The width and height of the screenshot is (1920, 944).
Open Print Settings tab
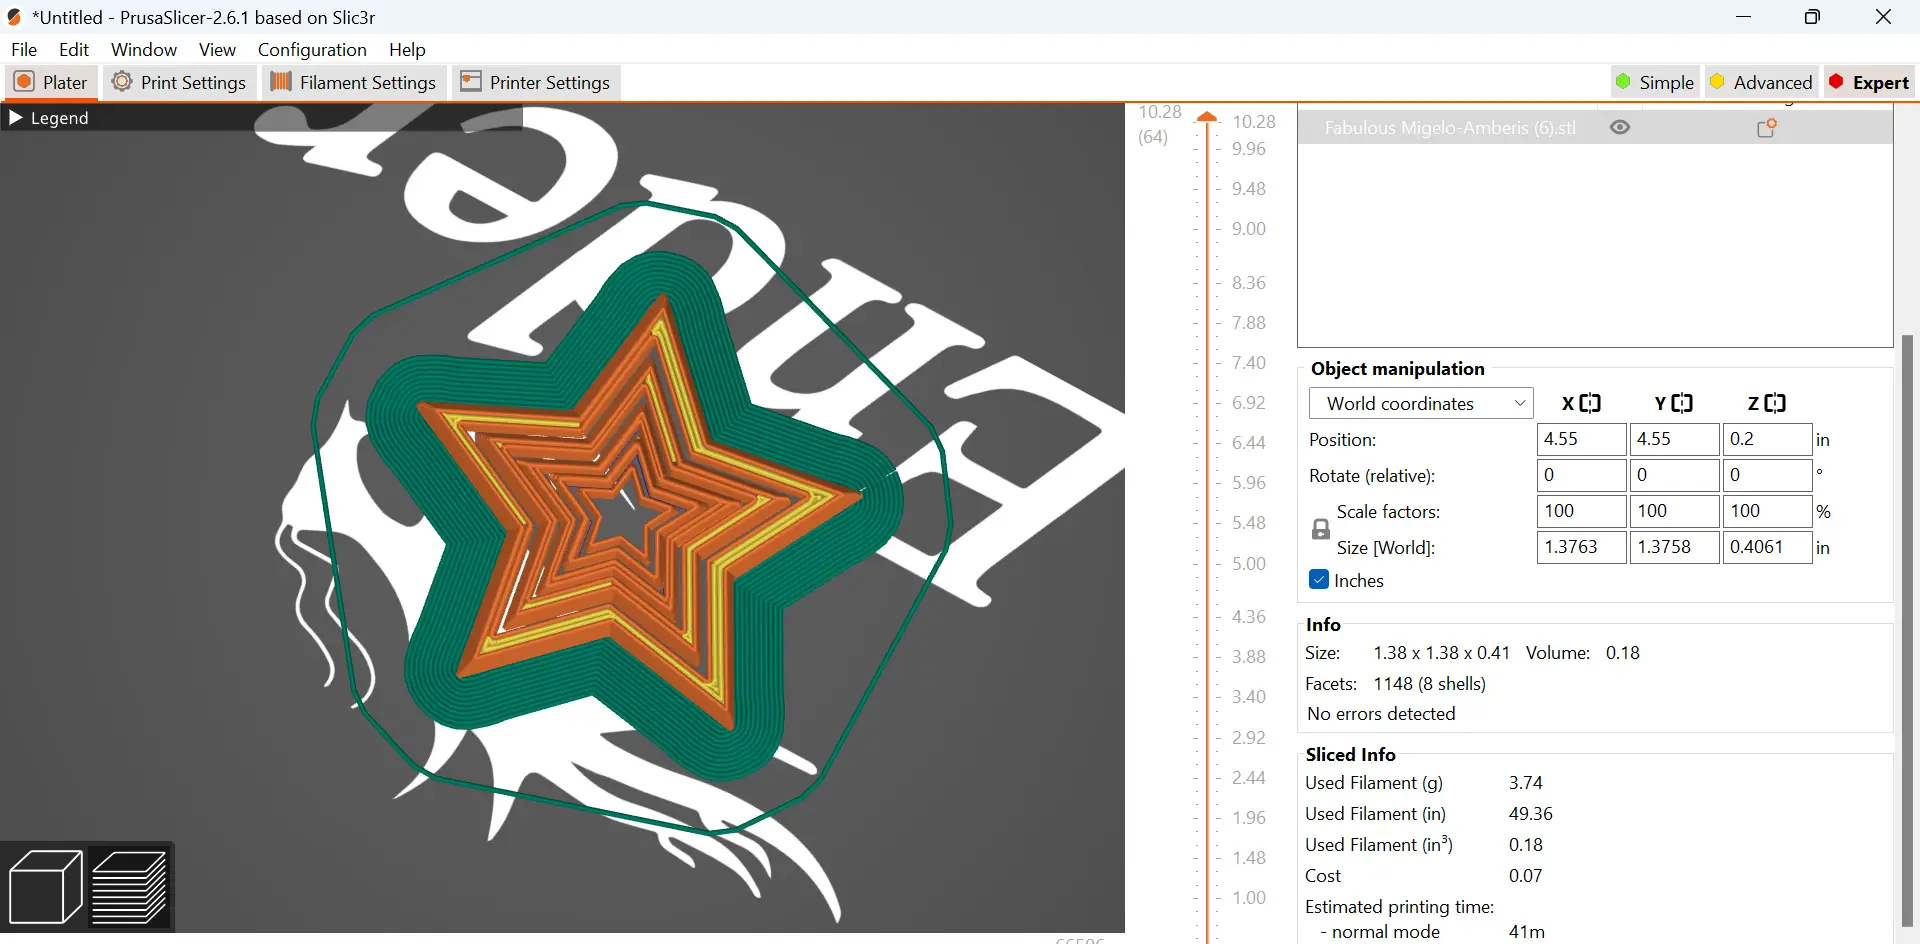pyautogui.click(x=179, y=82)
